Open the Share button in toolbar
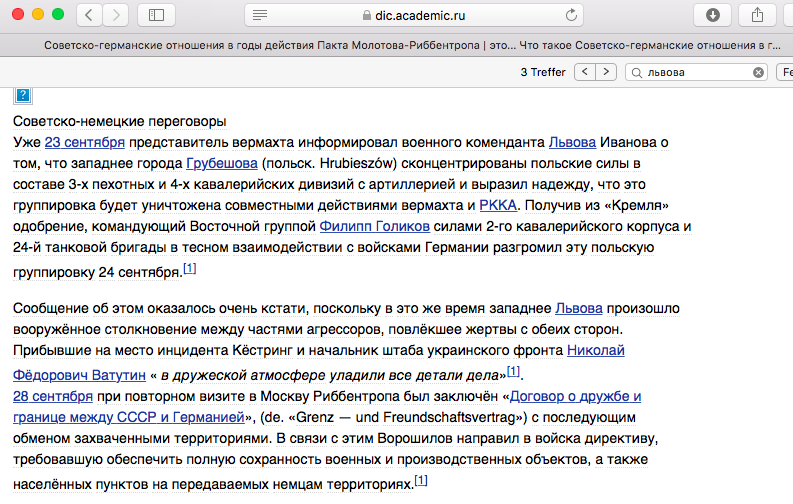This screenshot has height=504, width=793. click(x=757, y=15)
